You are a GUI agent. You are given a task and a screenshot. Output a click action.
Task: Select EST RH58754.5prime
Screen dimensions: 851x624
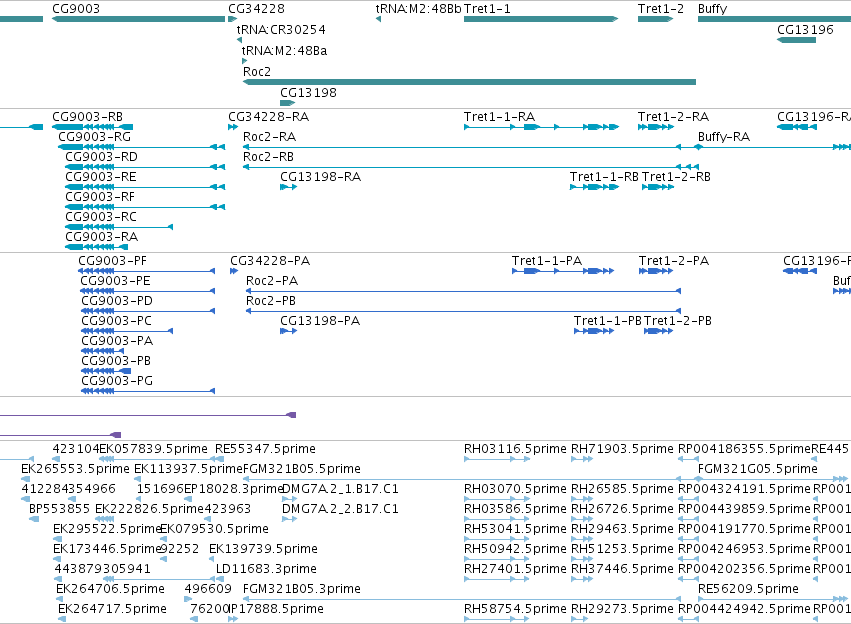click(x=515, y=609)
